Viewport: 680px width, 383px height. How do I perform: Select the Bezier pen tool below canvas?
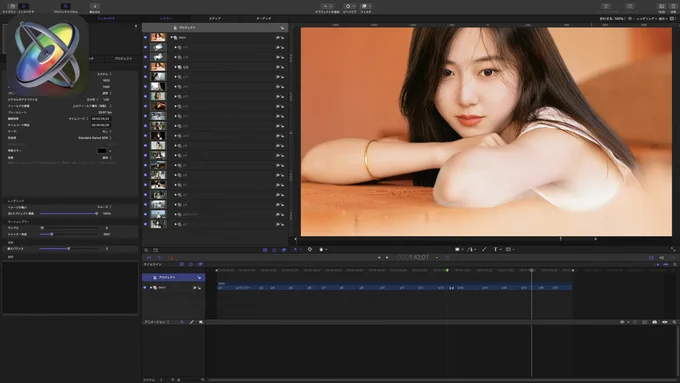coord(470,249)
